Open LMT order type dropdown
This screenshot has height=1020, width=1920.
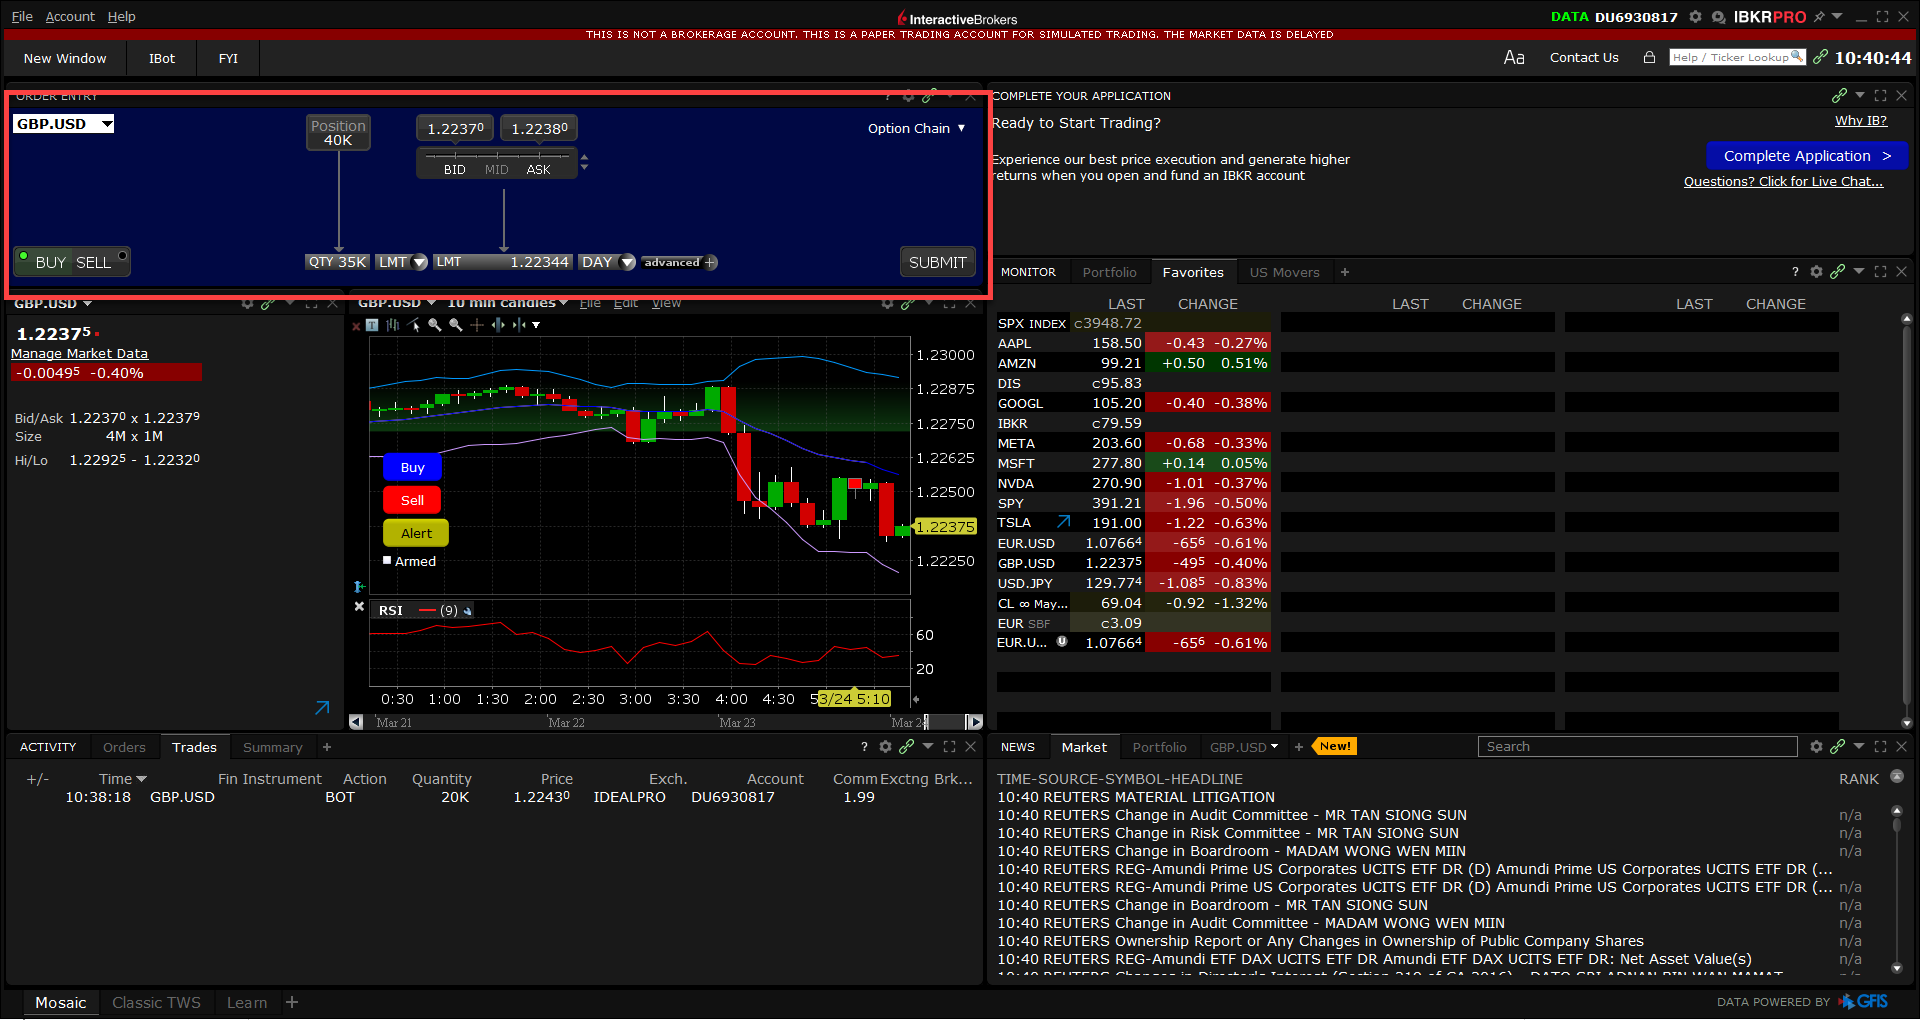coord(419,263)
